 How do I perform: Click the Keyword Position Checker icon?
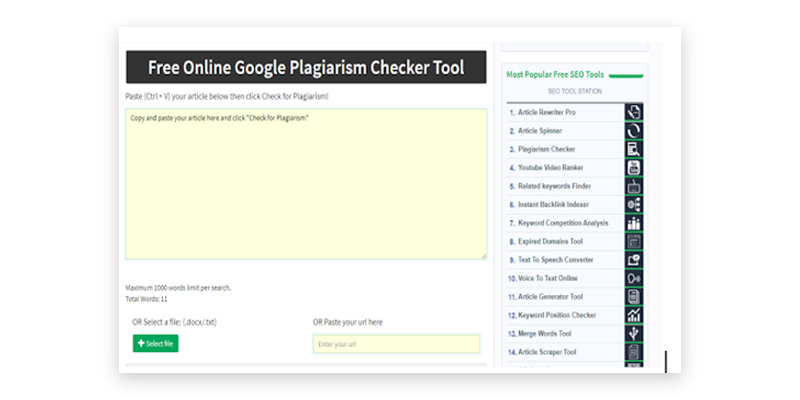[634, 315]
